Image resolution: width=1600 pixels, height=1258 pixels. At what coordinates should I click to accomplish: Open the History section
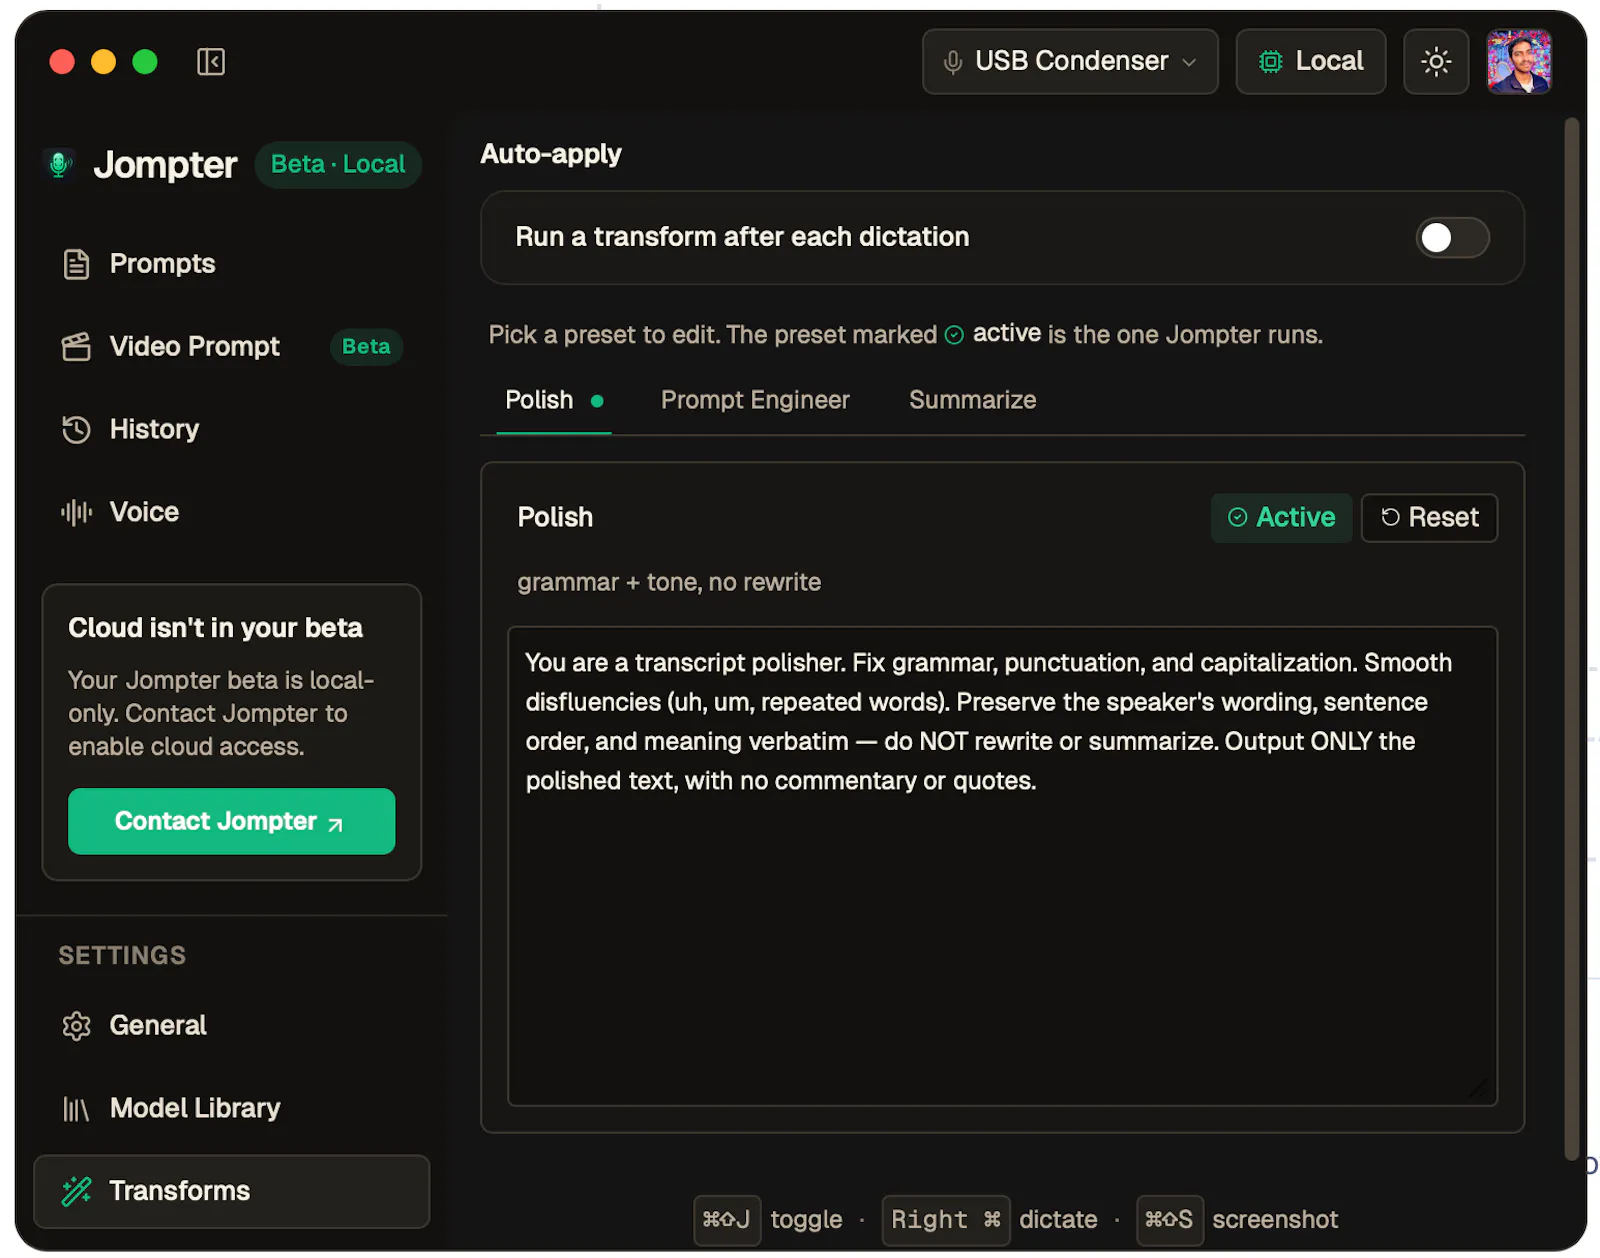tap(232, 430)
